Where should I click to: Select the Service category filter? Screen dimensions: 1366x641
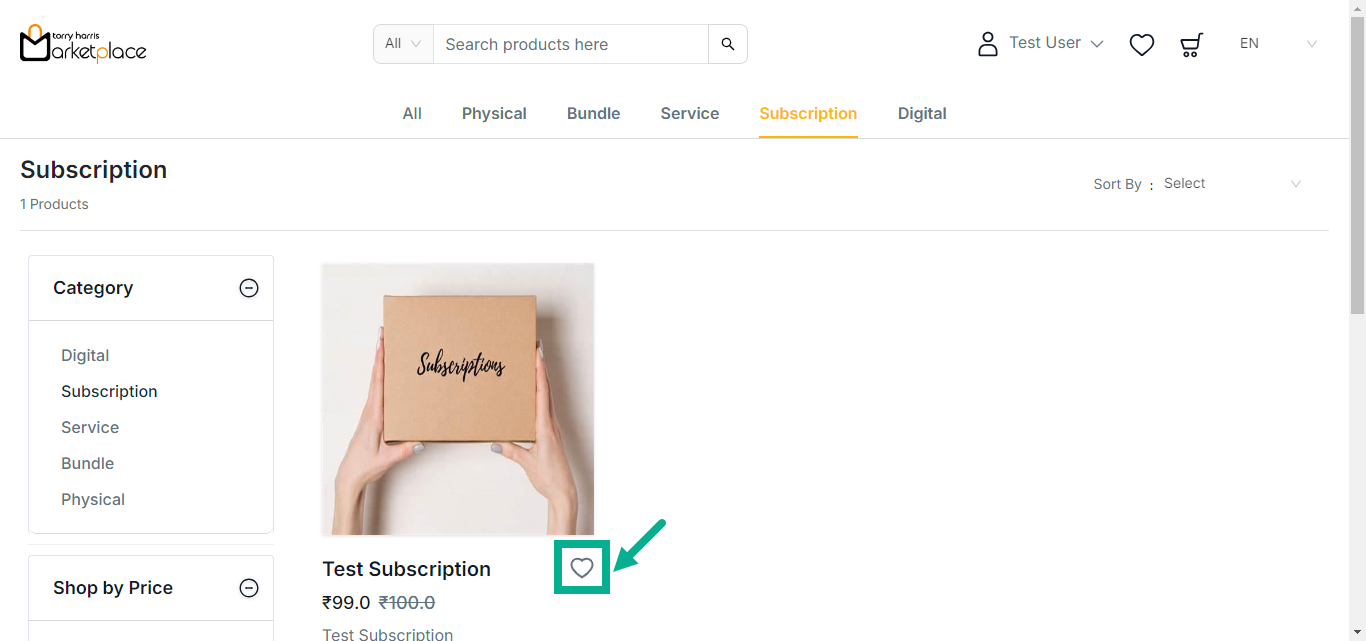90,428
